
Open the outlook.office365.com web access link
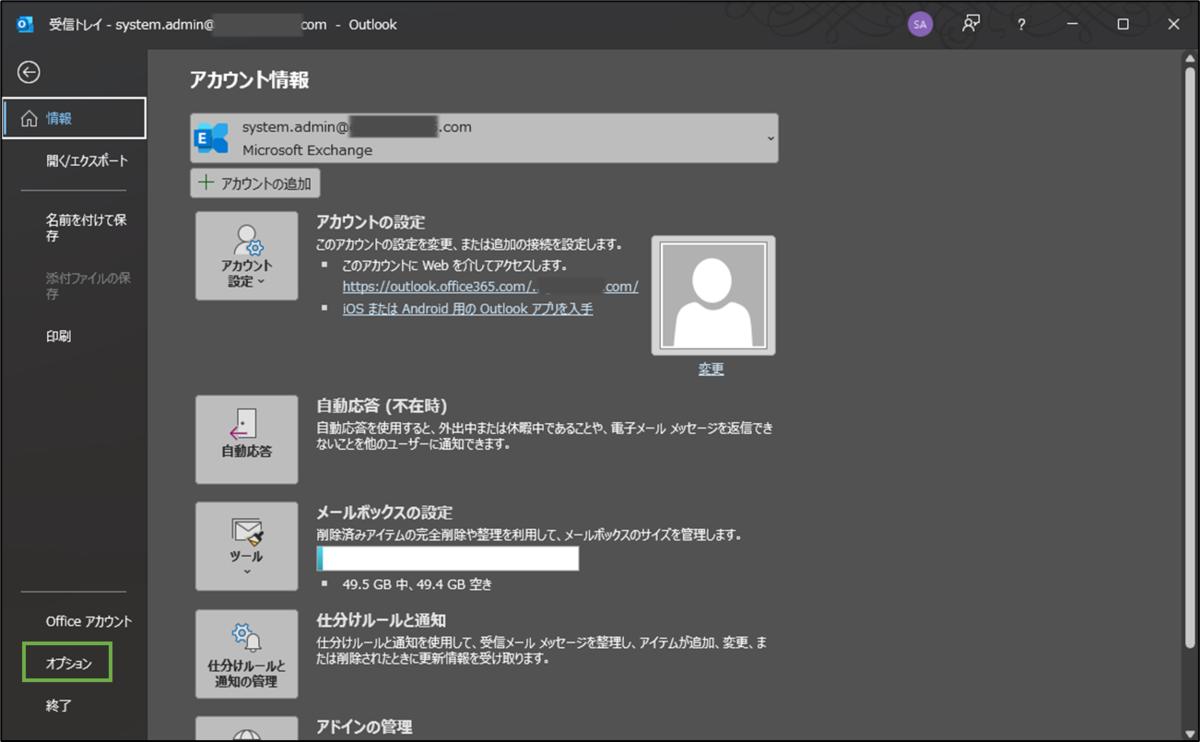coord(490,286)
